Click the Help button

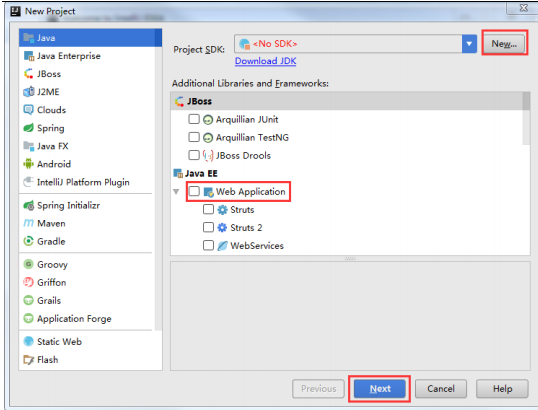point(502,389)
